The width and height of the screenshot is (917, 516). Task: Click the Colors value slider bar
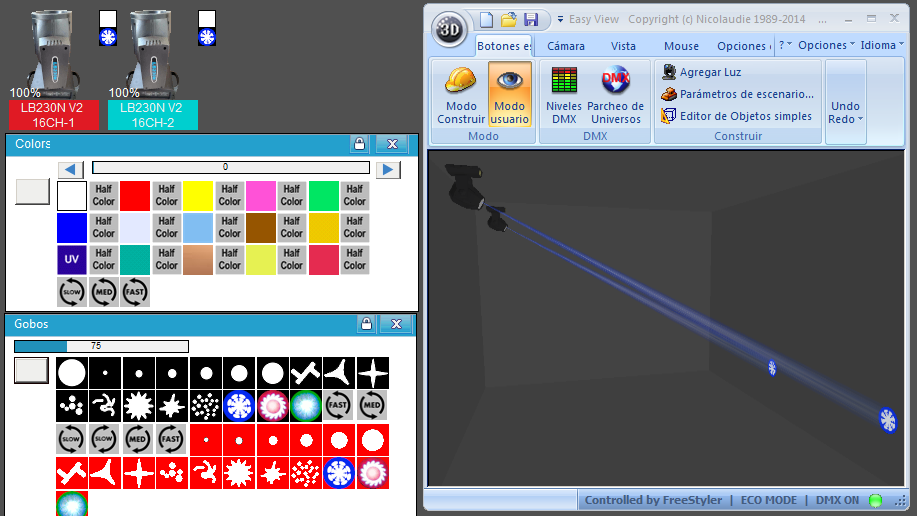(231, 167)
